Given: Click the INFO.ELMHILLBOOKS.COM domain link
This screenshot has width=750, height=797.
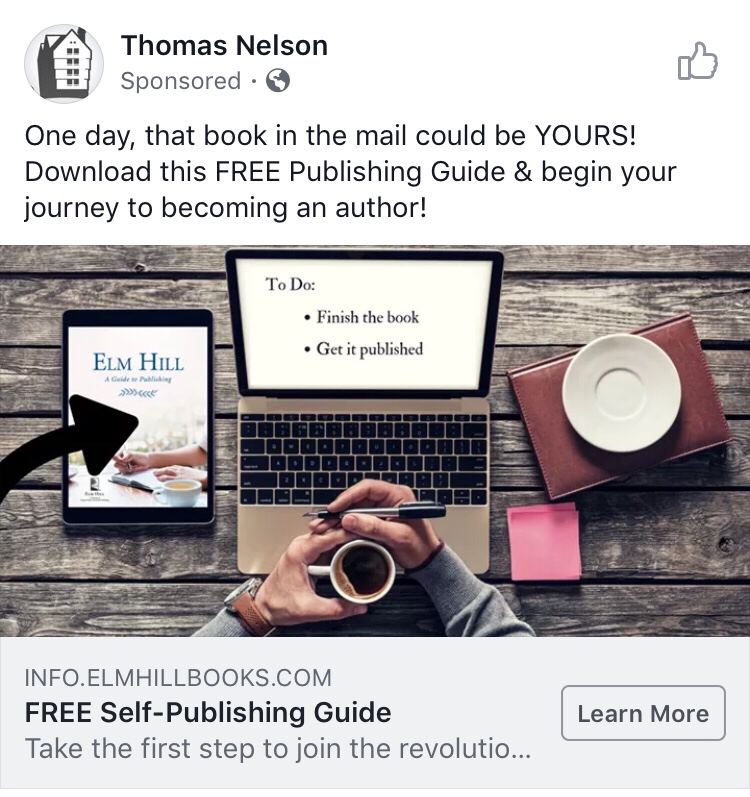Looking at the screenshot, I should 178,678.
